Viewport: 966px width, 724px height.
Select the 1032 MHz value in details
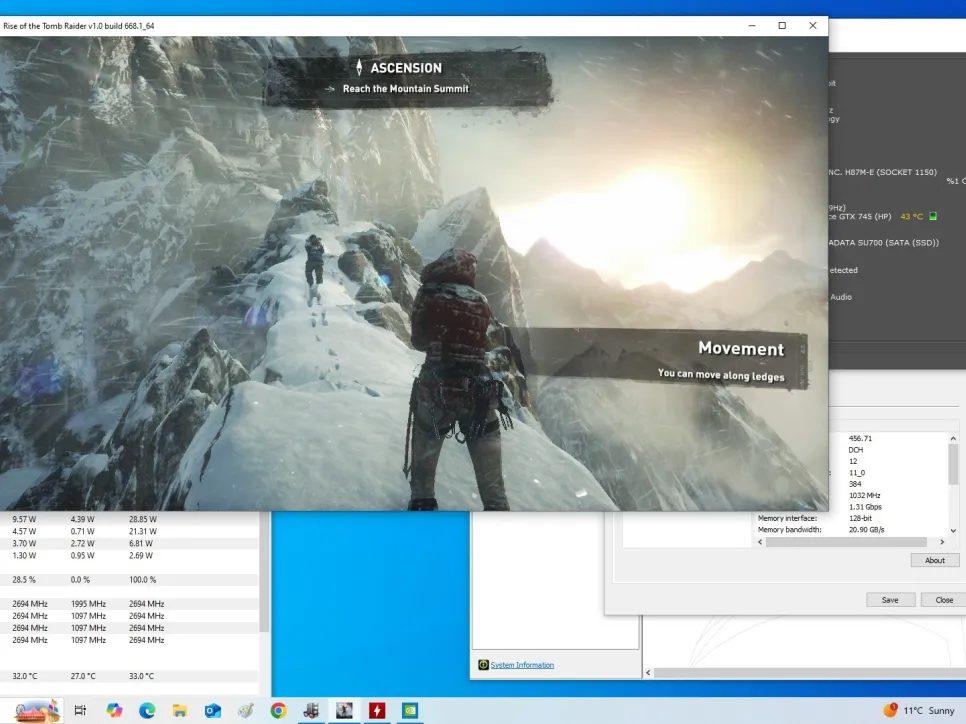coord(864,495)
